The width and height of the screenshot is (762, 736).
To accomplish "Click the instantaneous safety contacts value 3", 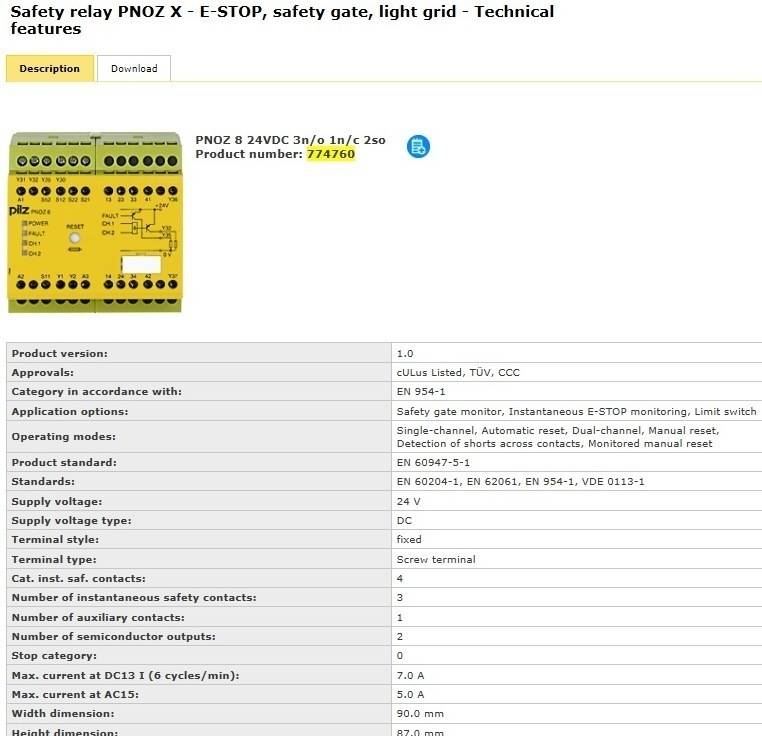I will (399, 597).
